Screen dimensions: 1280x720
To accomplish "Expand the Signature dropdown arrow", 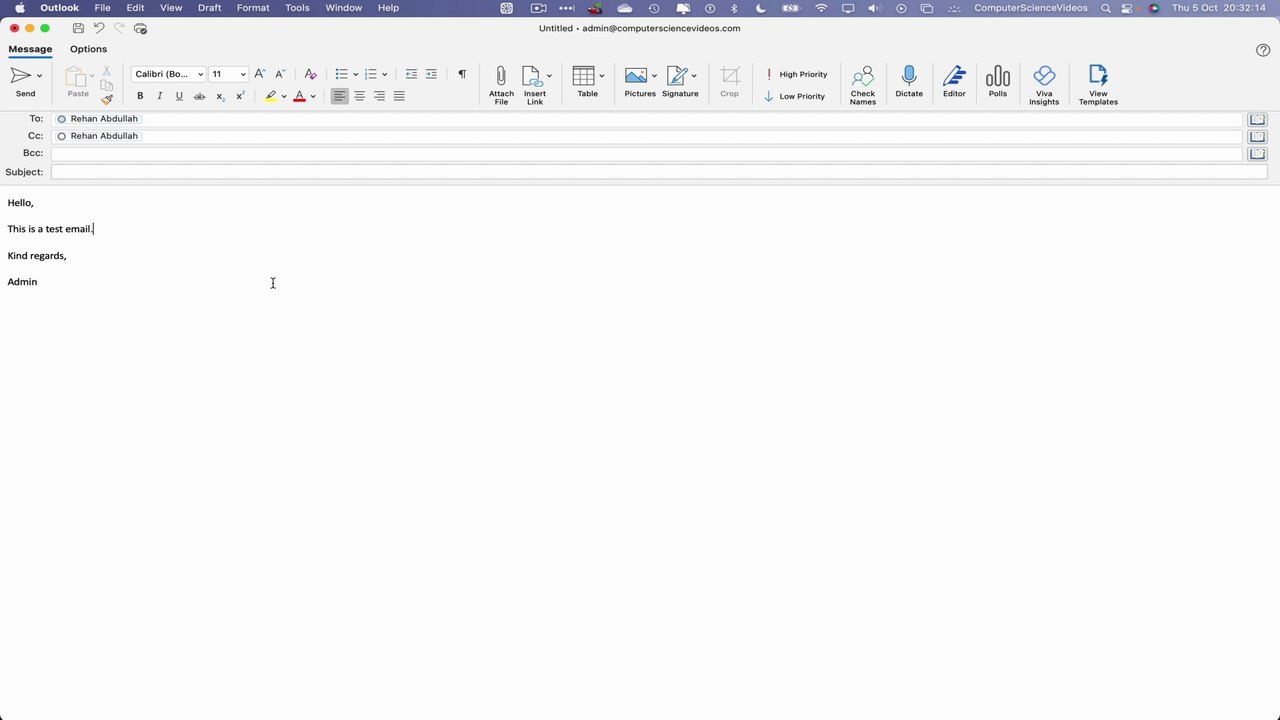I will (x=694, y=76).
